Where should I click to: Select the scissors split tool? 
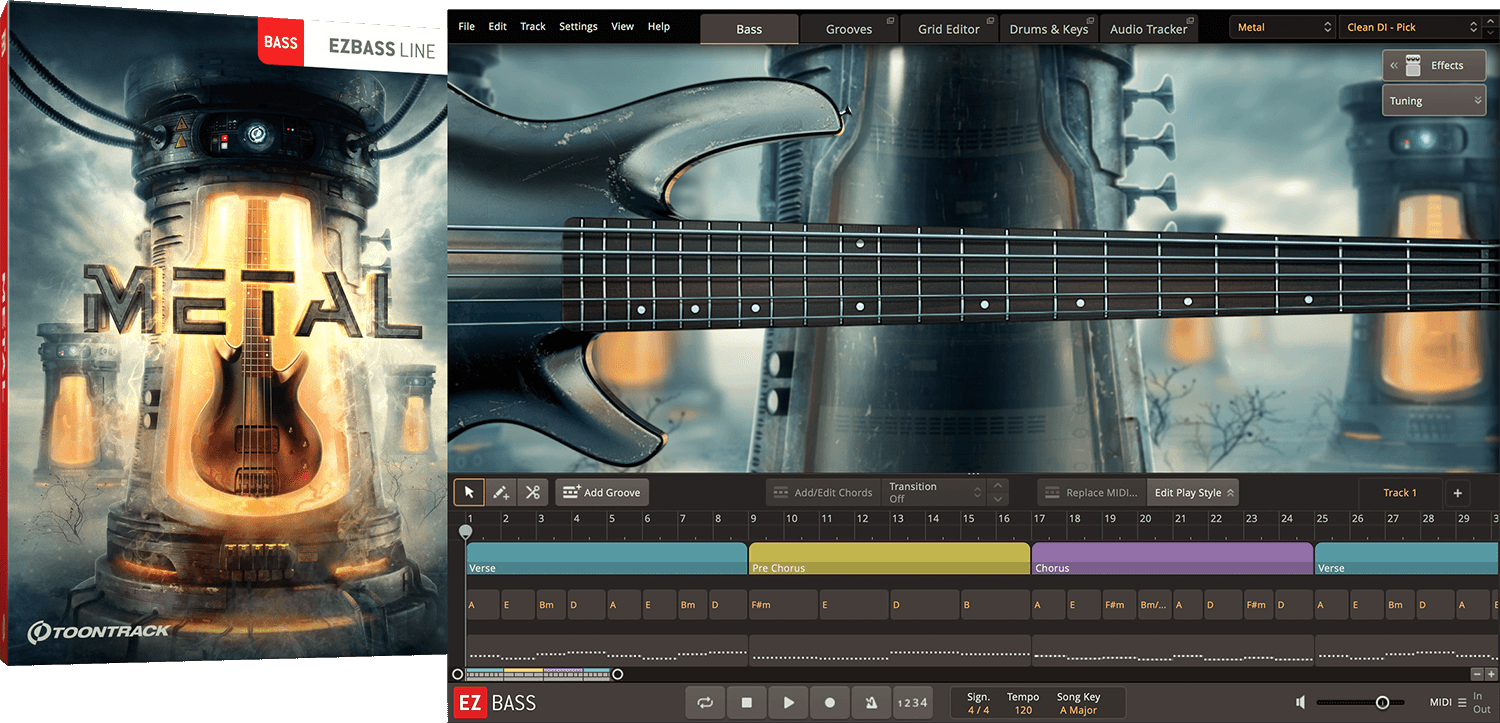532,492
